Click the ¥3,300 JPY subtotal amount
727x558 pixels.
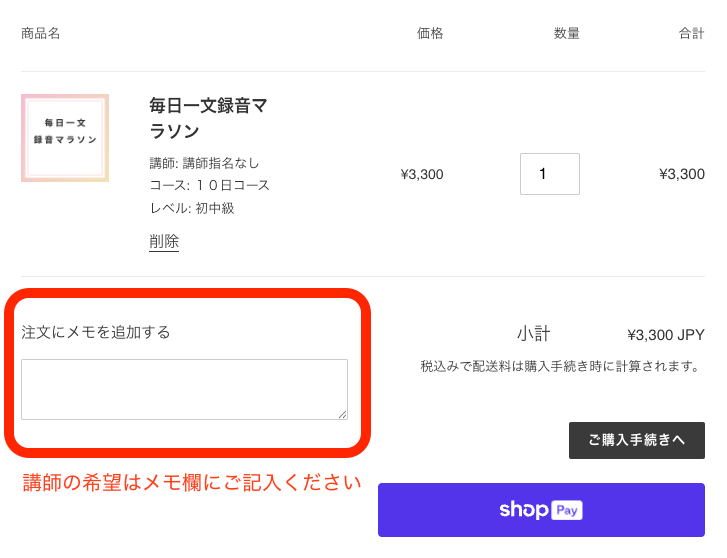(666, 335)
